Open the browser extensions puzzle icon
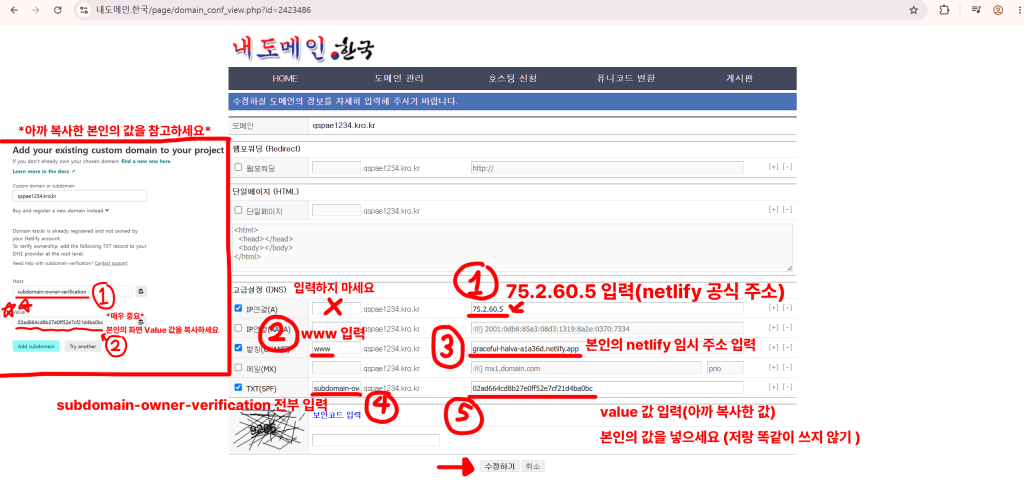Viewport: 1024px width, 481px height. click(x=944, y=10)
